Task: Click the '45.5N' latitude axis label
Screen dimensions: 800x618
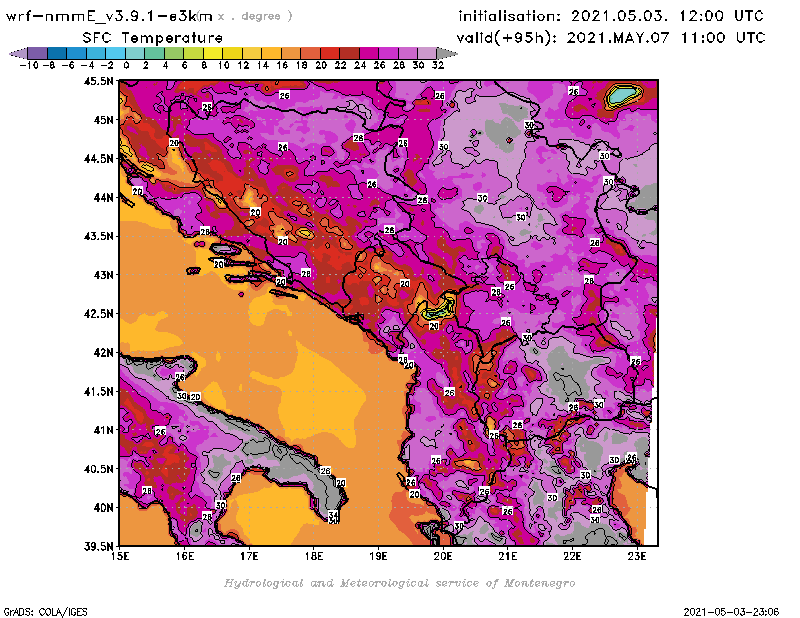Action: click(98, 81)
